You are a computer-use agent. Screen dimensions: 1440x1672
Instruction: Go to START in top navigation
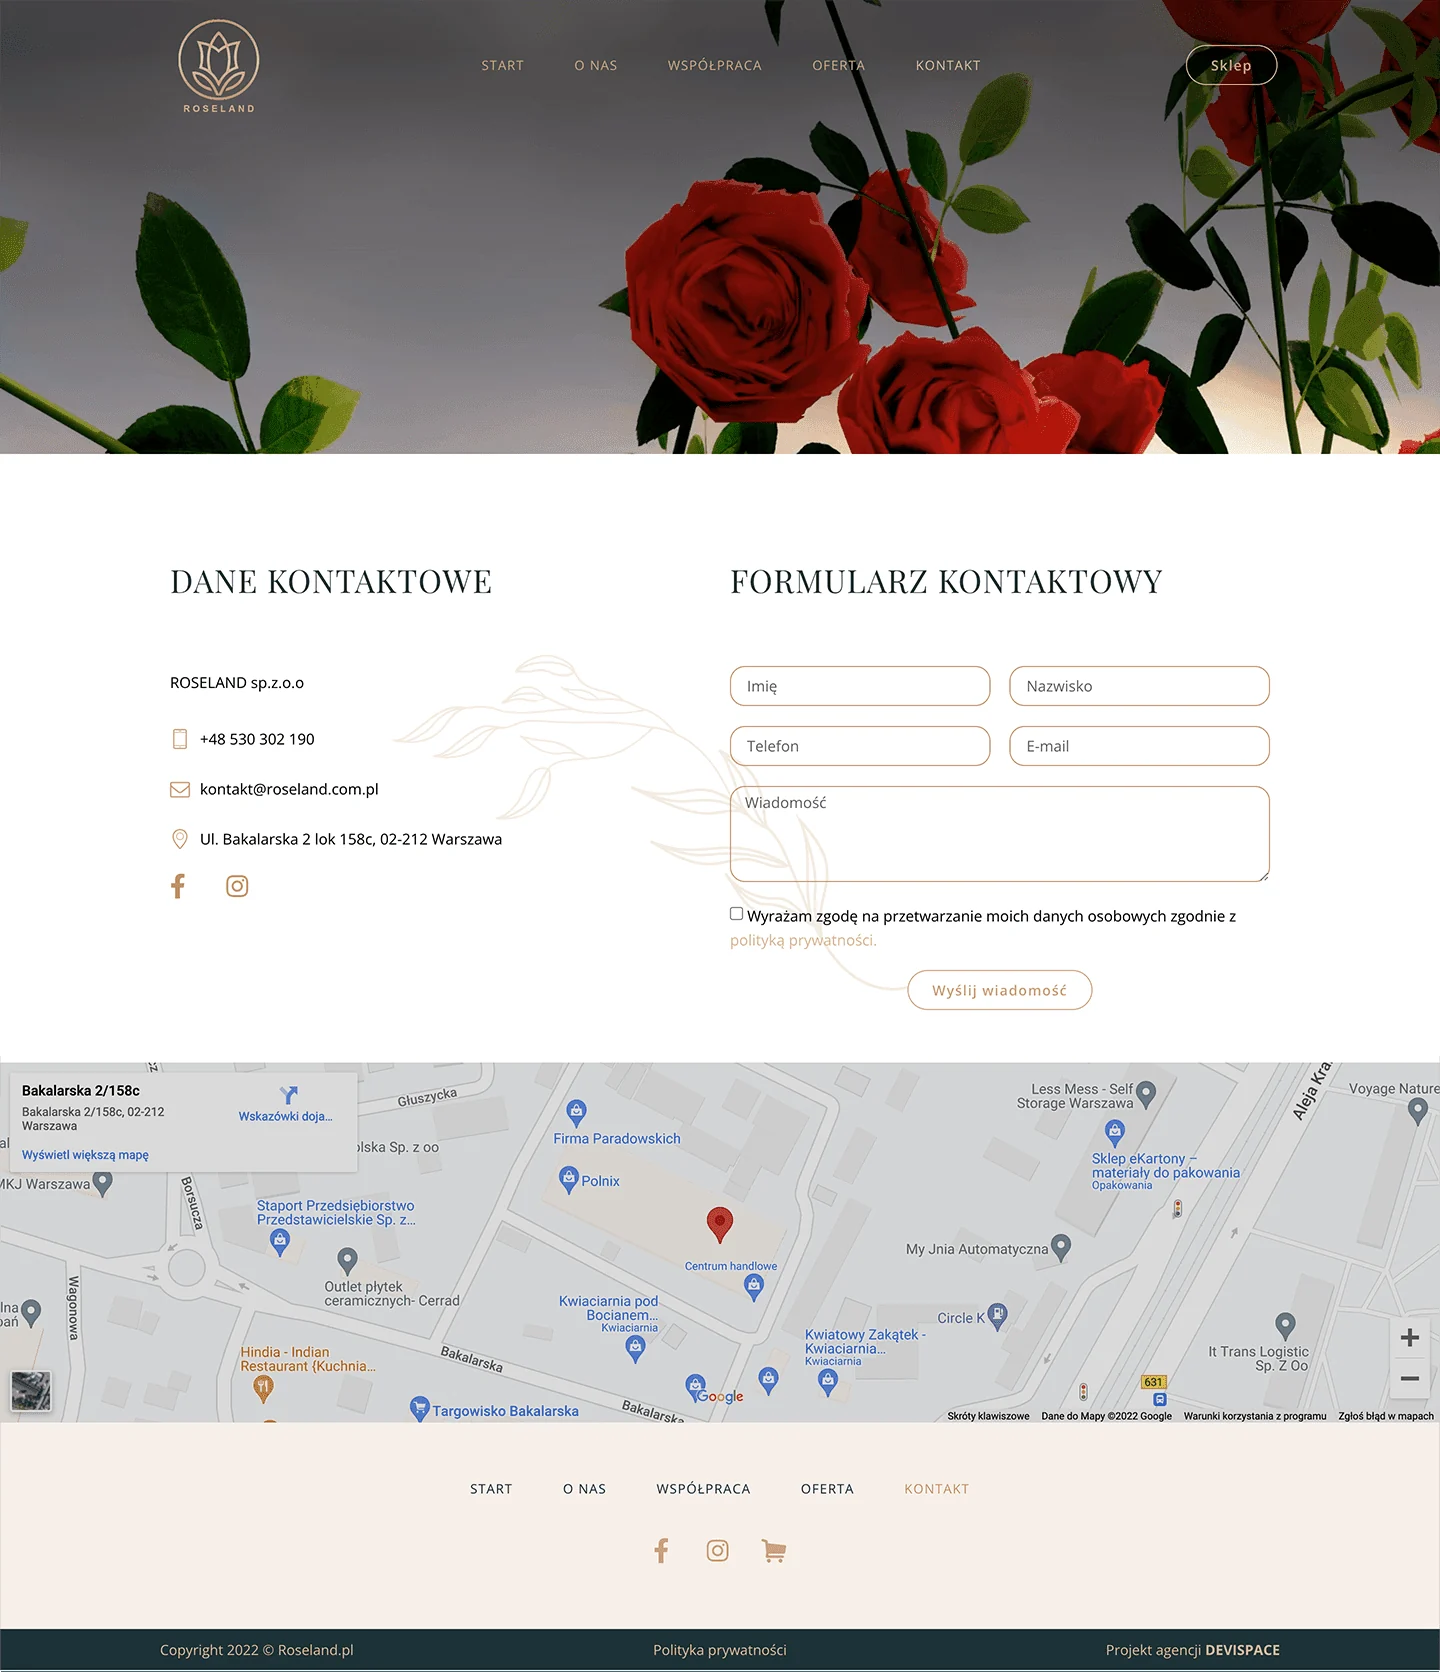(503, 65)
